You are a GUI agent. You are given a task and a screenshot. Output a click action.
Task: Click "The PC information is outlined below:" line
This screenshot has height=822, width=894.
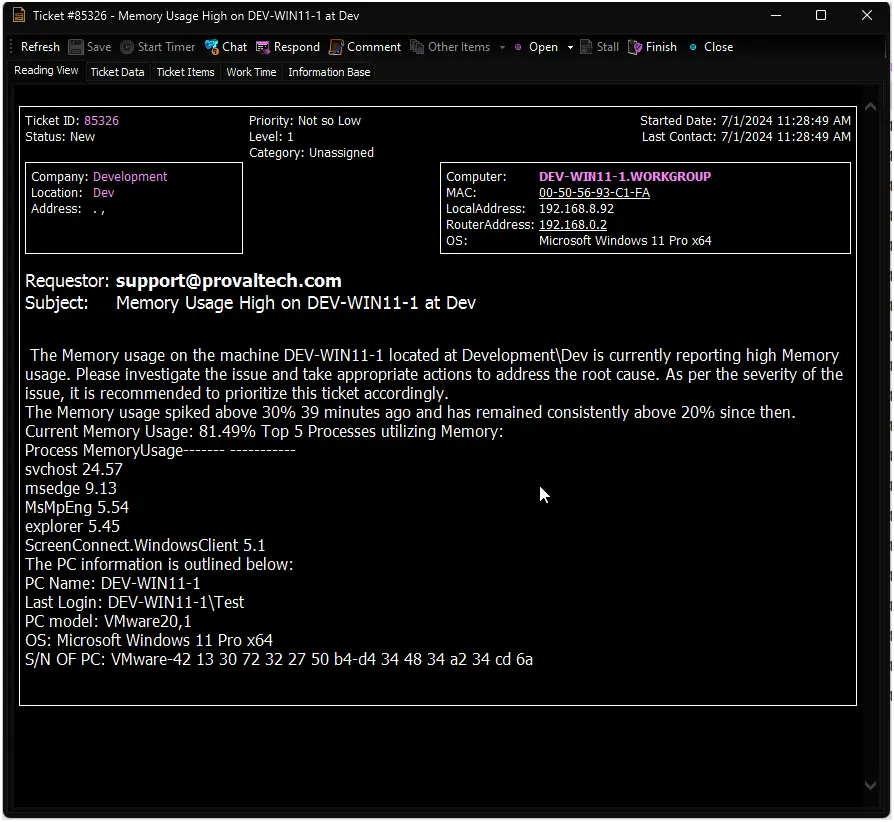click(x=159, y=564)
